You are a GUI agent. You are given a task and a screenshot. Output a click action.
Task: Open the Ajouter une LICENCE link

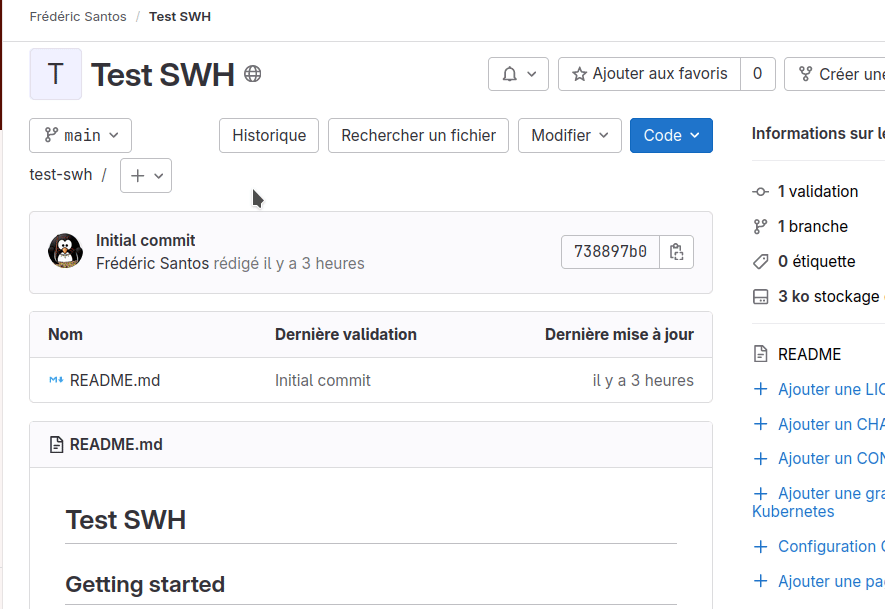point(830,389)
